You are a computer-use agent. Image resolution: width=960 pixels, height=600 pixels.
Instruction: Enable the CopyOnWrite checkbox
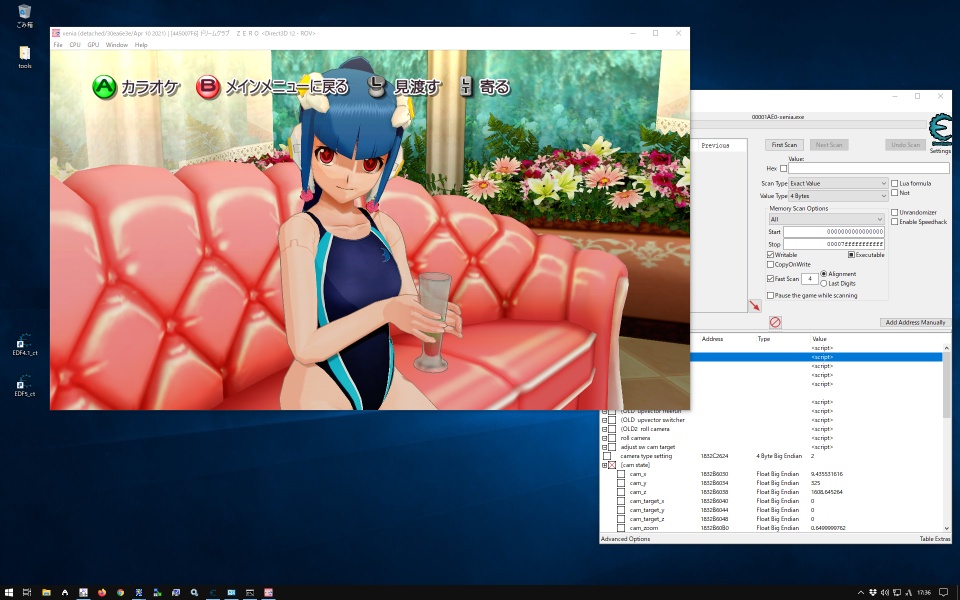[770, 264]
